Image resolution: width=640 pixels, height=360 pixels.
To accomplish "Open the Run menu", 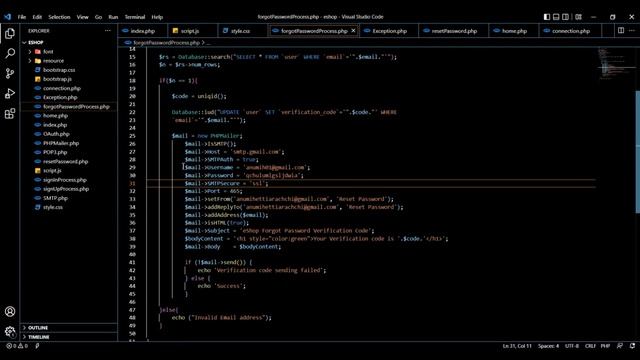I will 113,17.
